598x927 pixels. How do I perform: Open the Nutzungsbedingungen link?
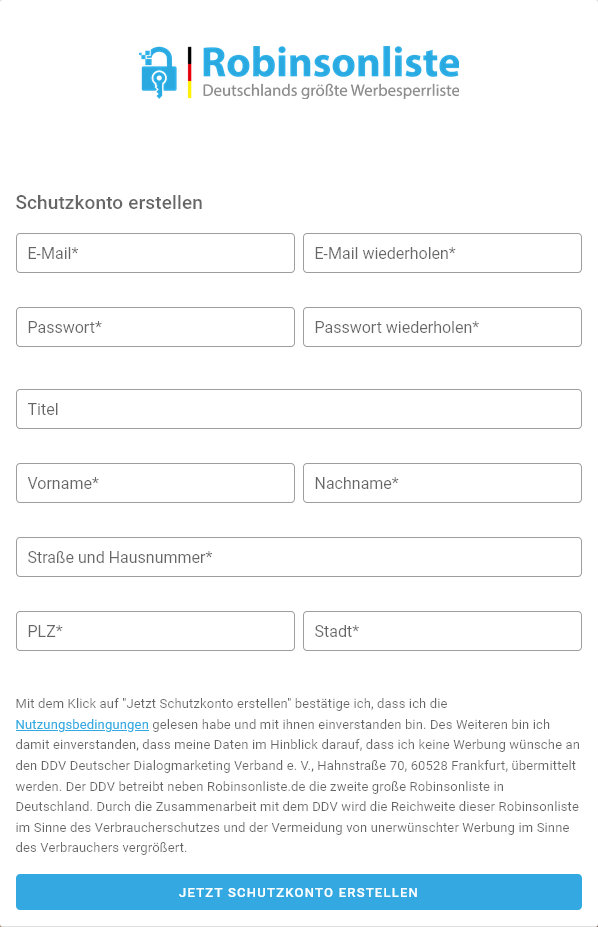pos(81,724)
